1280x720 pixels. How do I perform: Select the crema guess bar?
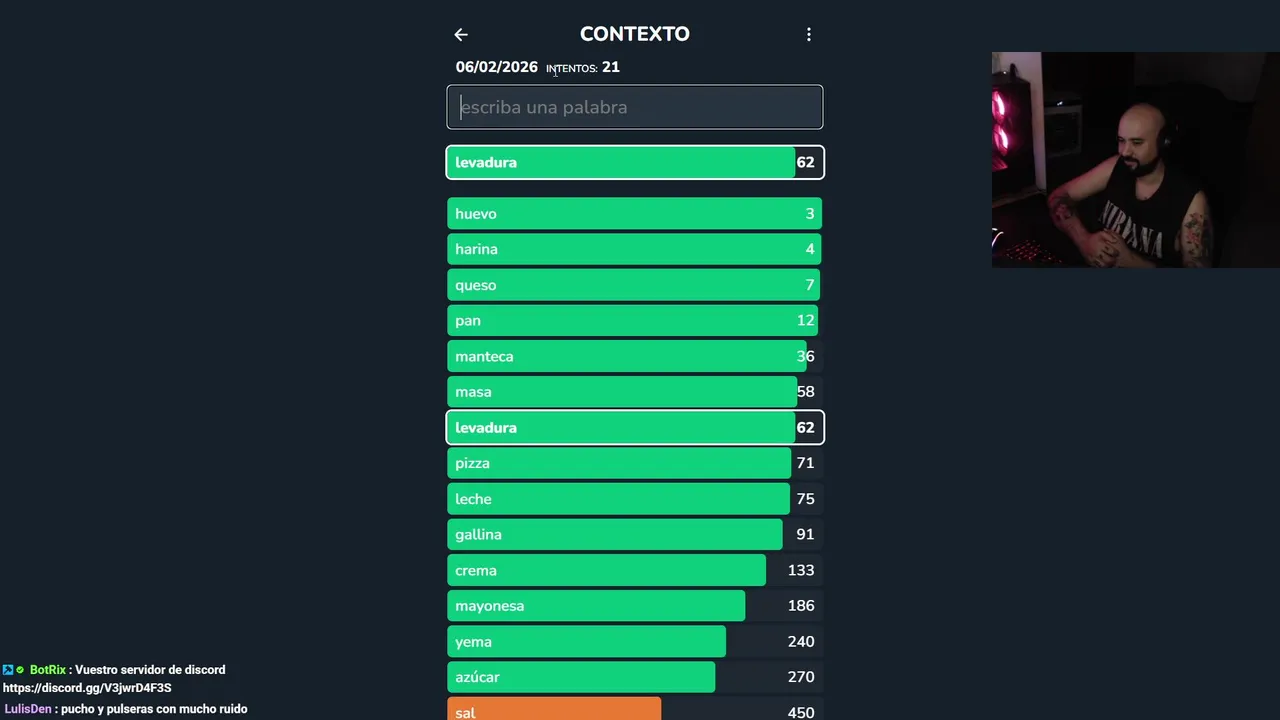click(x=635, y=570)
